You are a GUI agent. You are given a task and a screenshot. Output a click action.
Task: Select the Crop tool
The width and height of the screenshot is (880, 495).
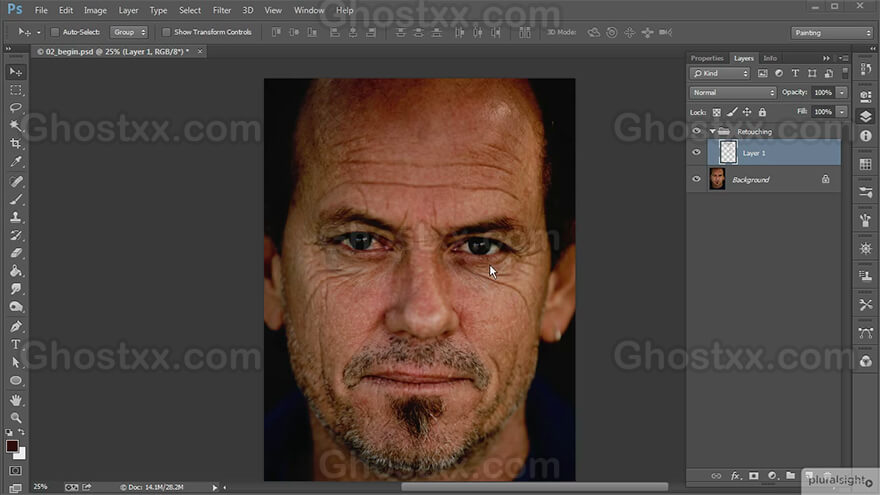(16, 144)
